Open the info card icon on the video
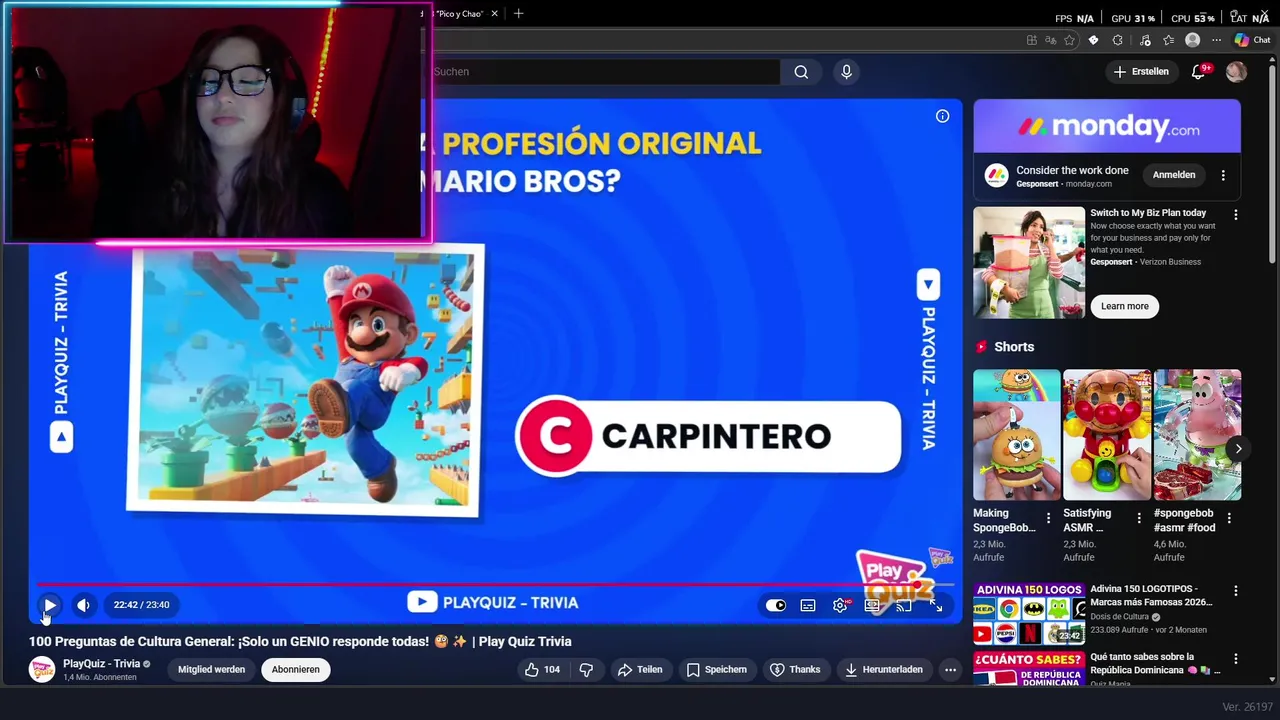Viewport: 1280px width, 720px height. pyautogui.click(x=942, y=116)
